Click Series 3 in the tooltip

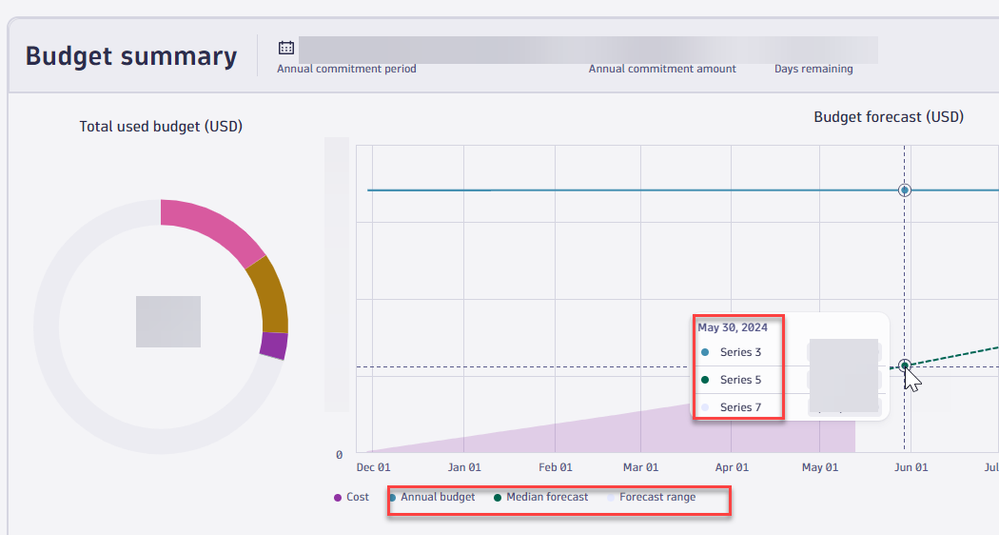740,352
